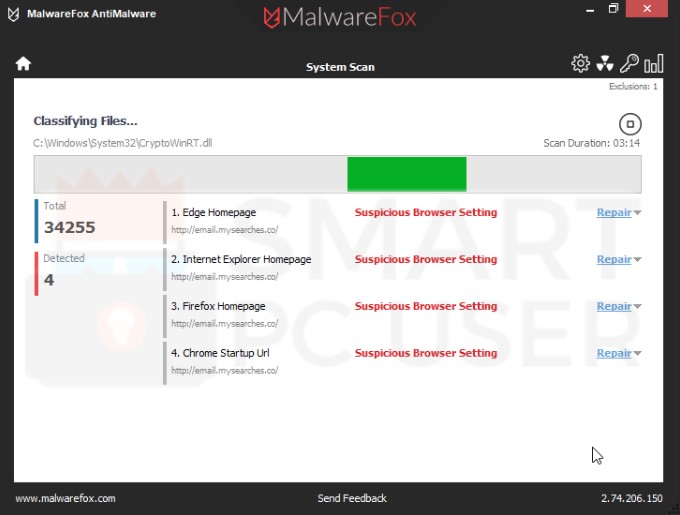Image resolution: width=680 pixels, height=515 pixels.
Task: Expand the Firefox Homepage repair dropdown arrow
Action: click(637, 306)
